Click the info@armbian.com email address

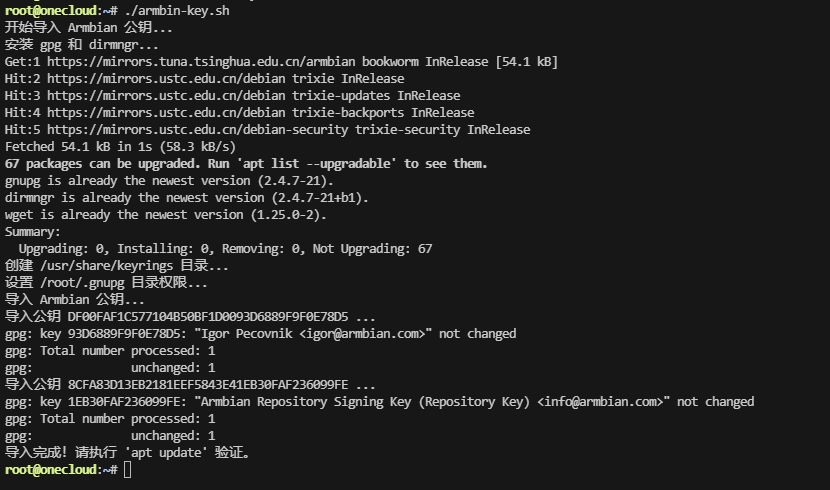603,402
